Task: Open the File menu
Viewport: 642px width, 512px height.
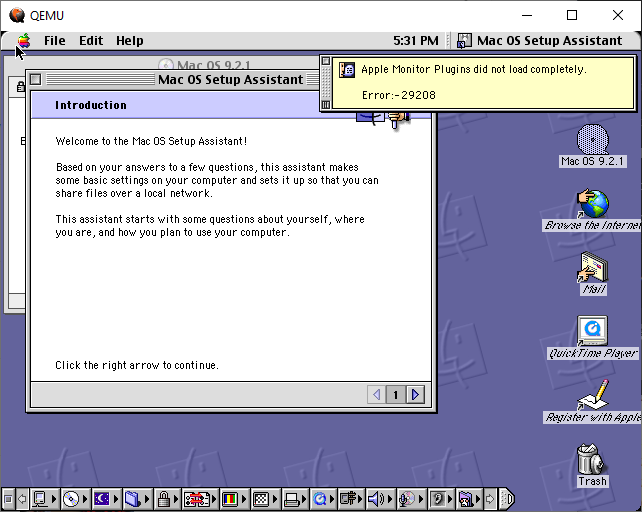Action: tap(54, 41)
